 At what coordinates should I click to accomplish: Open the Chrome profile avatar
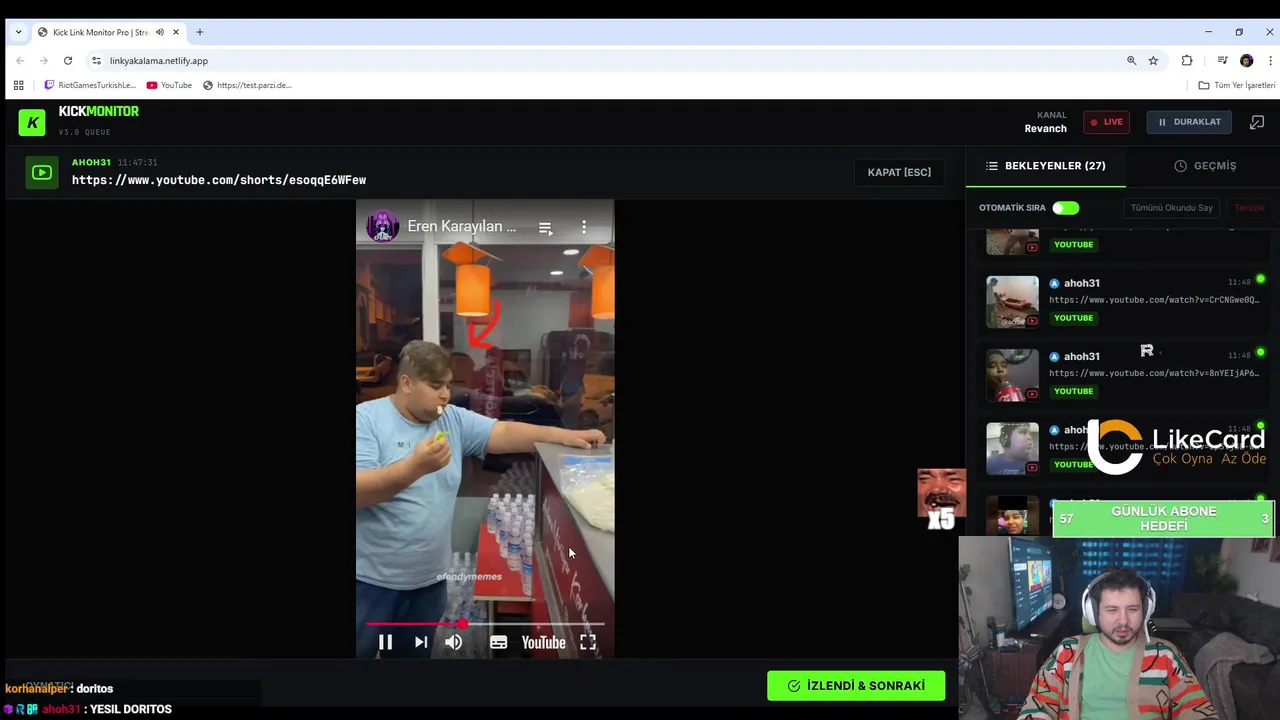[x=1246, y=61]
